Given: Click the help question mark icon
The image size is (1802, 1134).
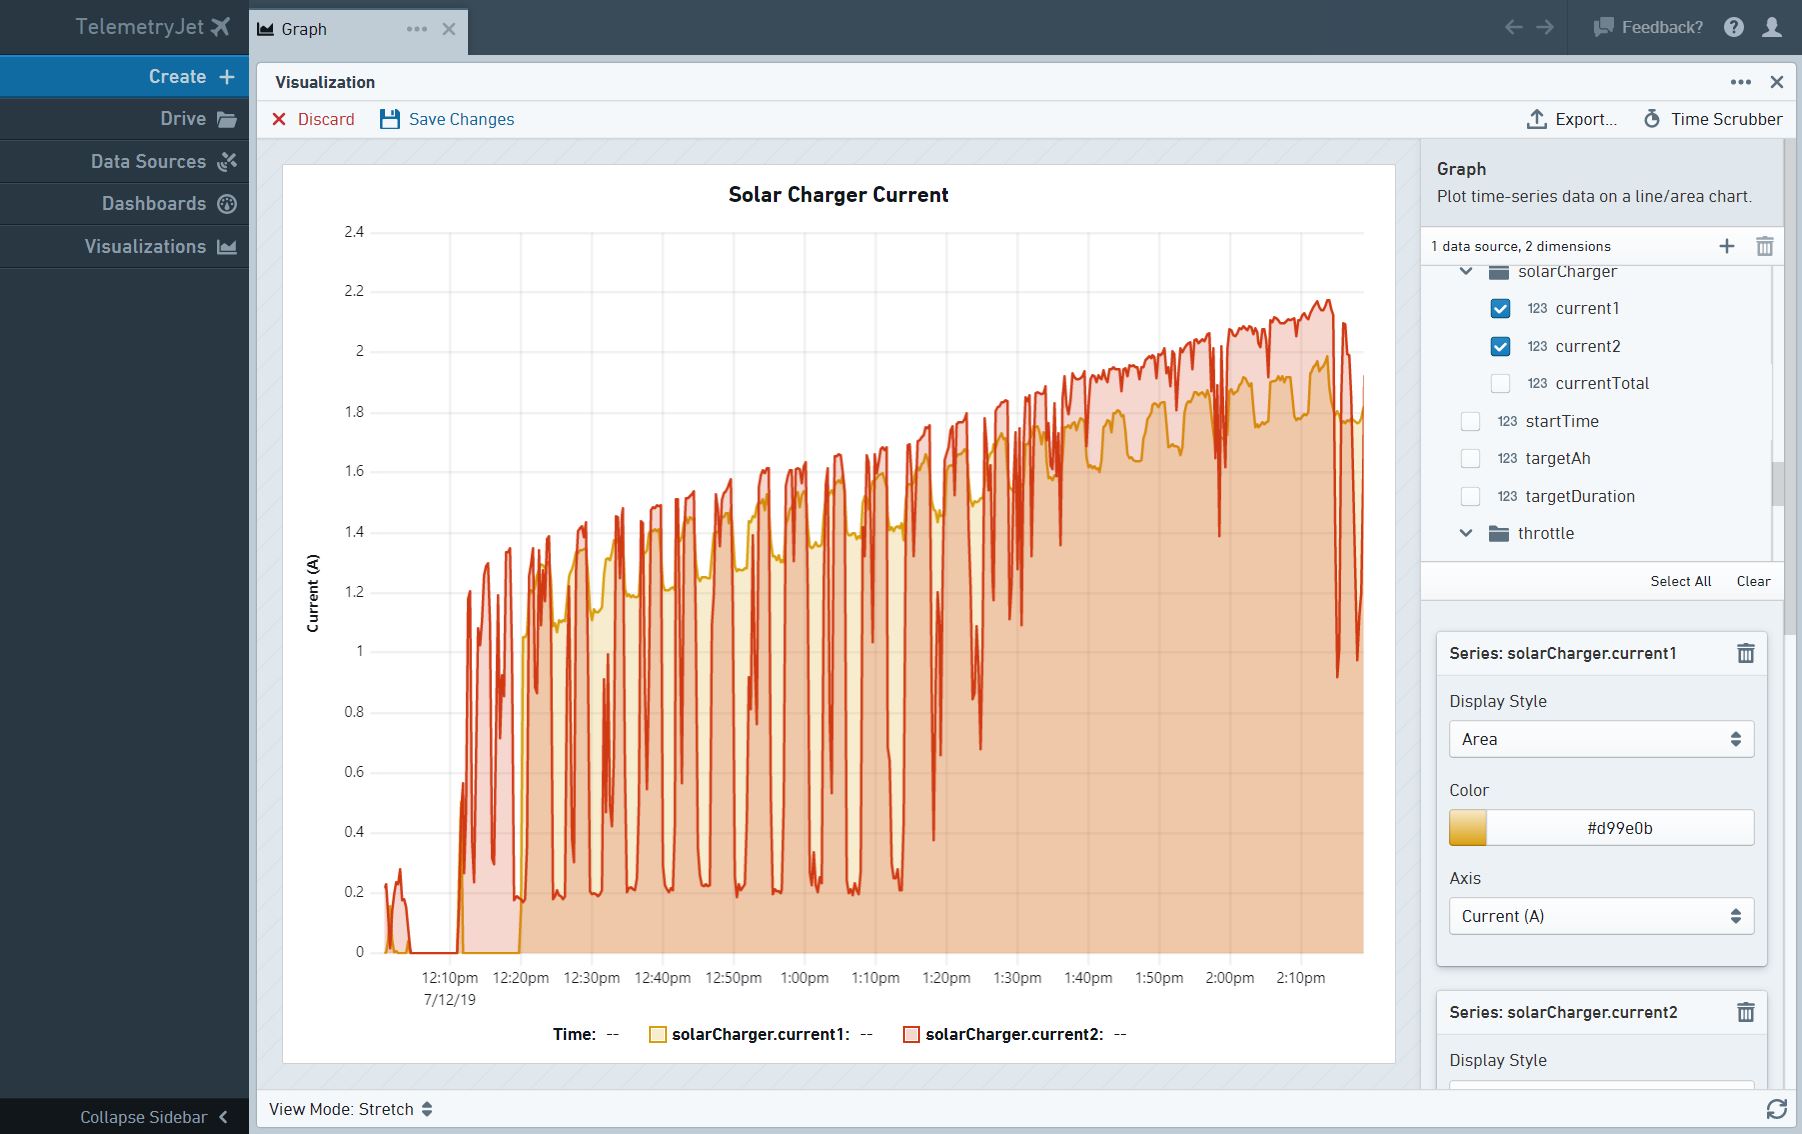Looking at the screenshot, I should pyautogui.click(x=1734, y=27).
